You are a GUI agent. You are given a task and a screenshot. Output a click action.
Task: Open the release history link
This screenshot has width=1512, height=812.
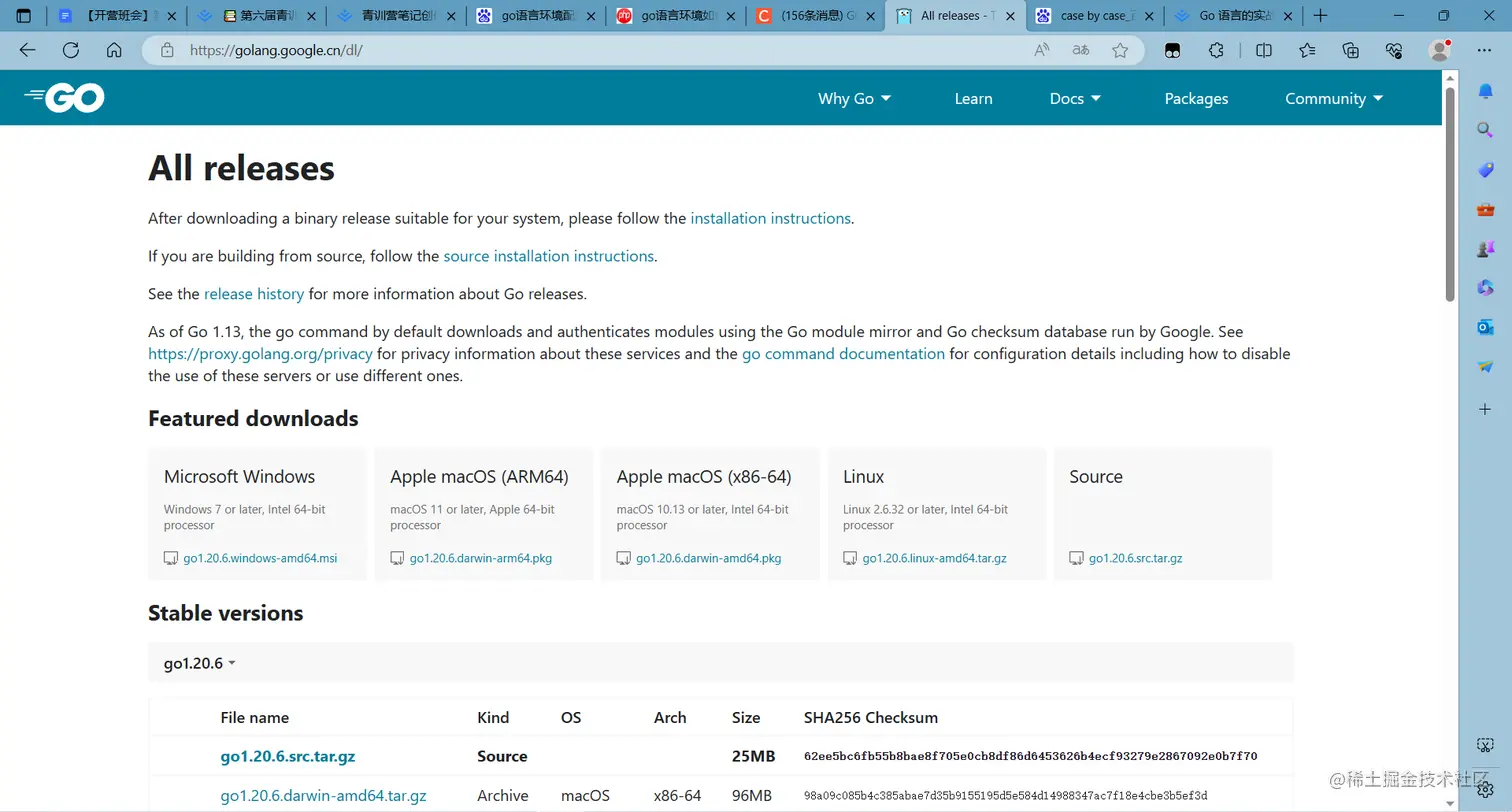click(x=254, y=294)
